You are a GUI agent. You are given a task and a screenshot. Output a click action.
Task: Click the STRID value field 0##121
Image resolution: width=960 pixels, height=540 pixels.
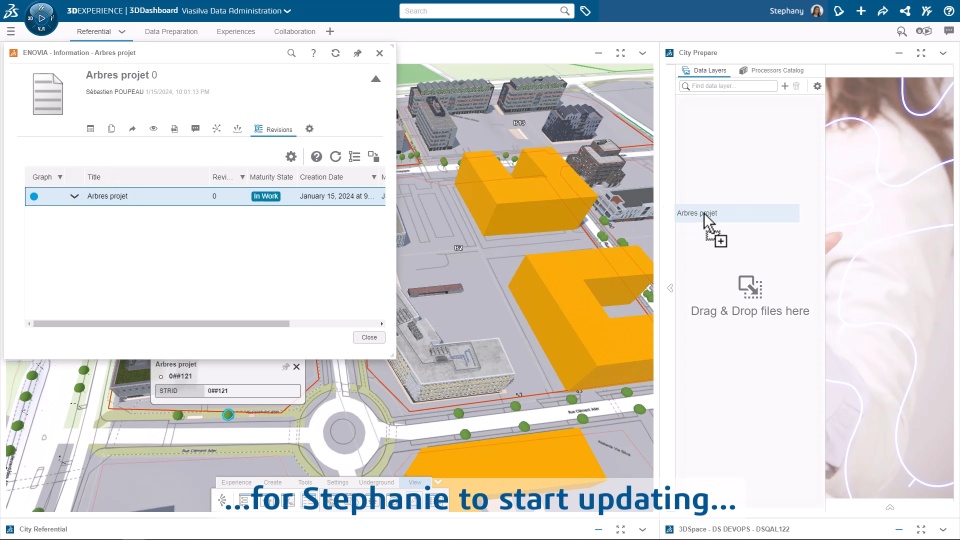tap(252, 391)
